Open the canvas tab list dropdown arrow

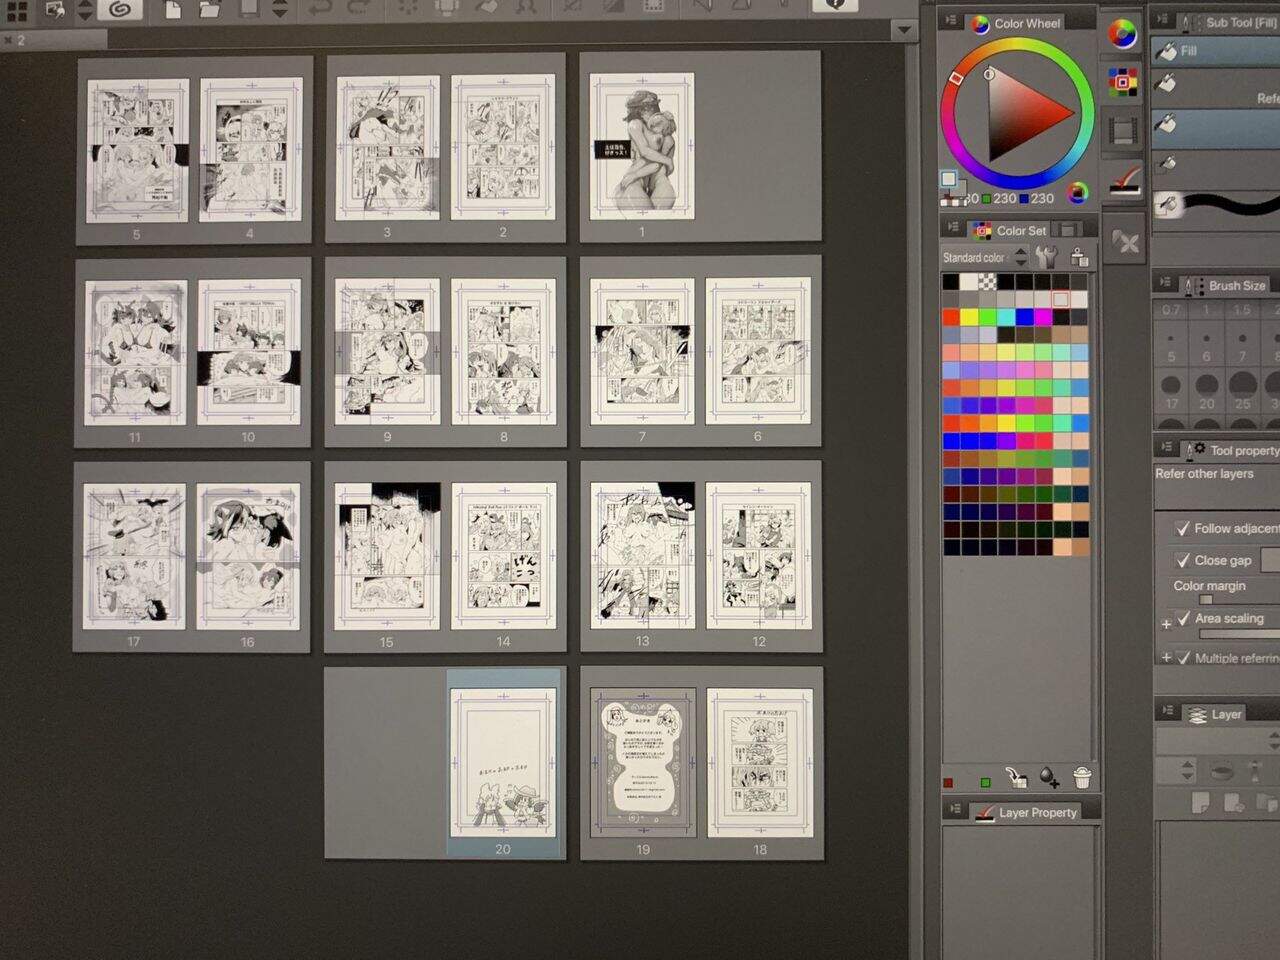tap(904, 30)
